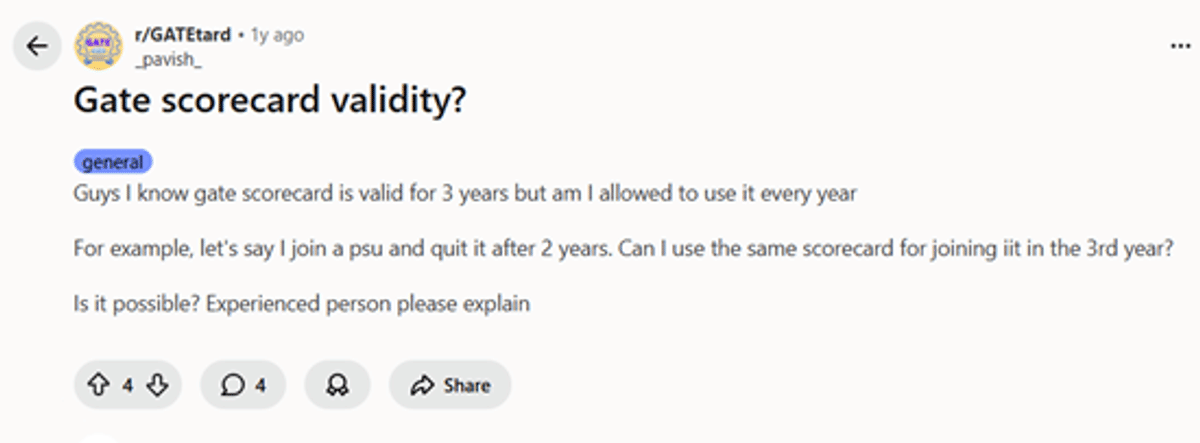Upvote the Gate scorecard validity post

coord(98,385)
